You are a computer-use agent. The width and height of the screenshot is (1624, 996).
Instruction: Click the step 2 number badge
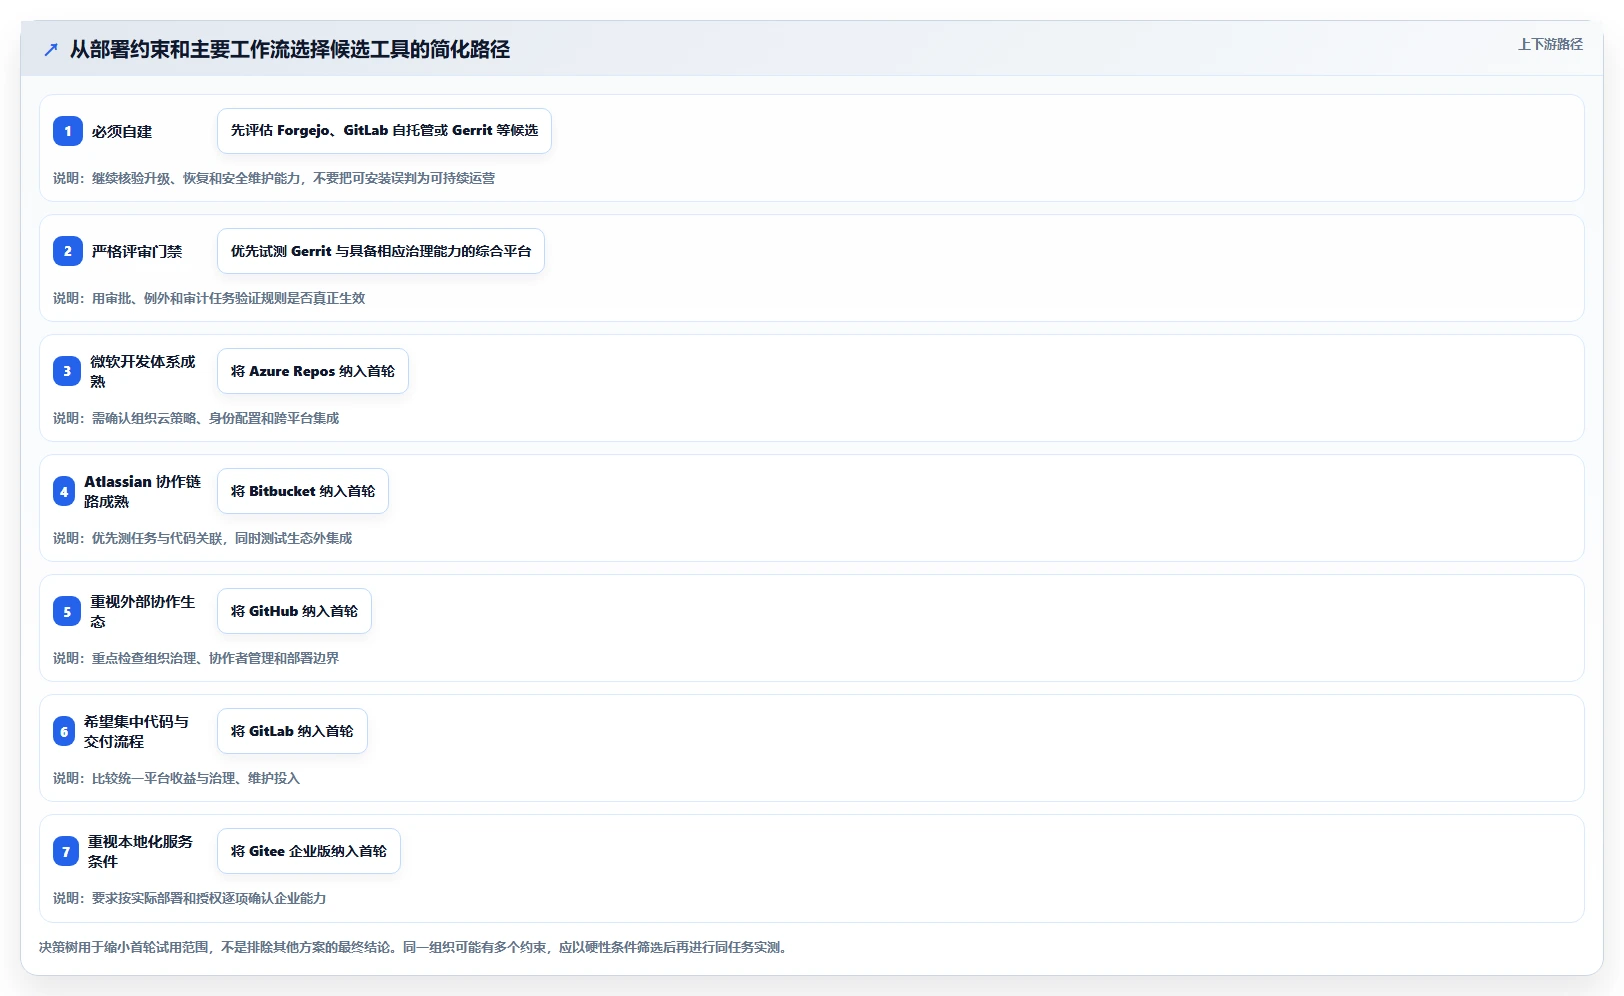point(67,251)
